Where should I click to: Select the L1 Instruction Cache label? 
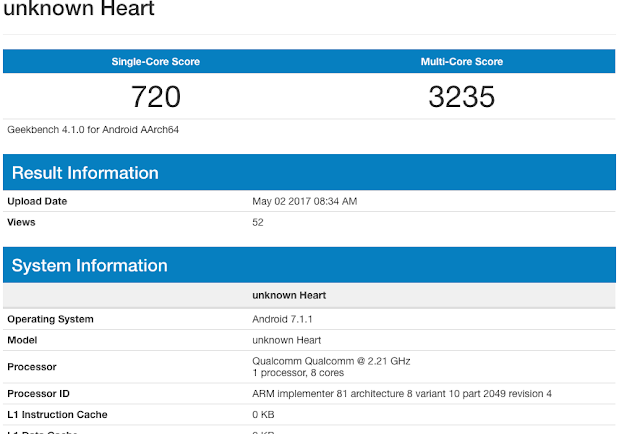[x=57, y=414]
